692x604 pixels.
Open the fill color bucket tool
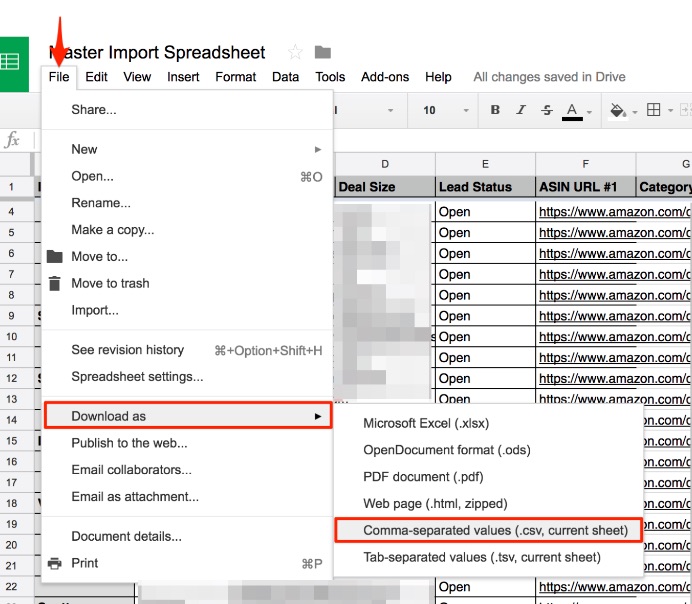618,110
